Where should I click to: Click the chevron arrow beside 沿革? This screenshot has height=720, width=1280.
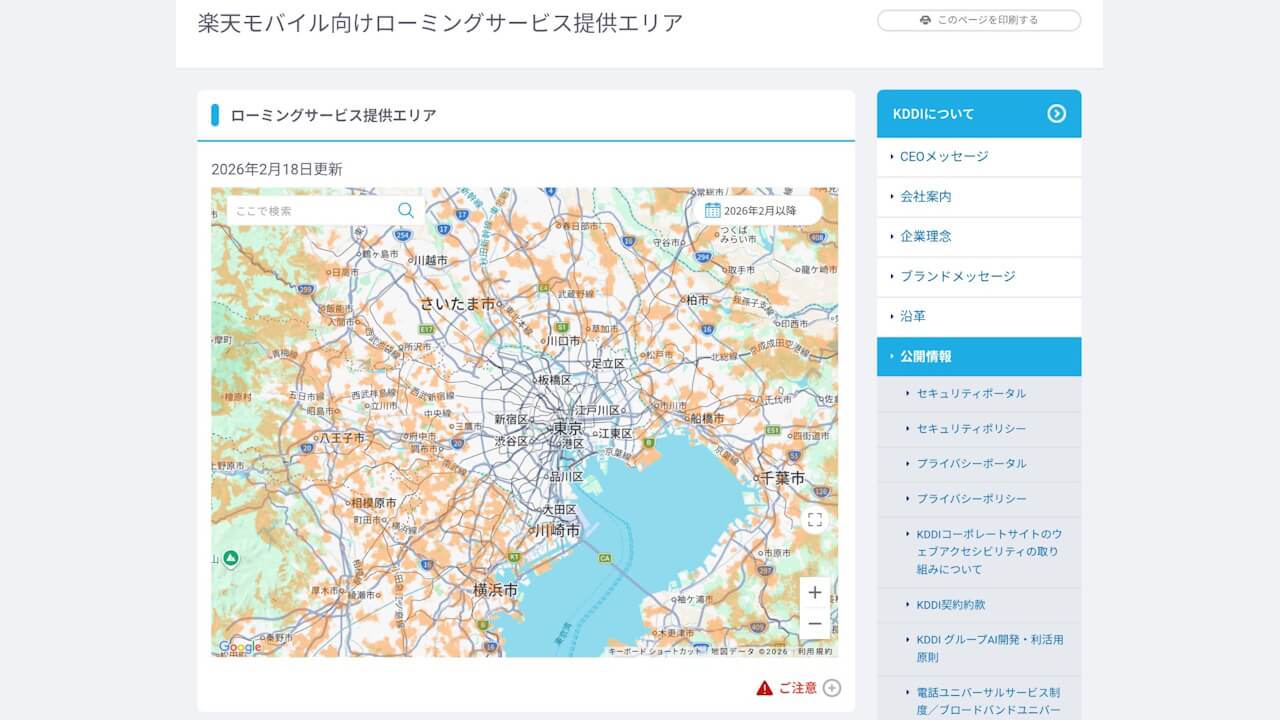(891, 316)
